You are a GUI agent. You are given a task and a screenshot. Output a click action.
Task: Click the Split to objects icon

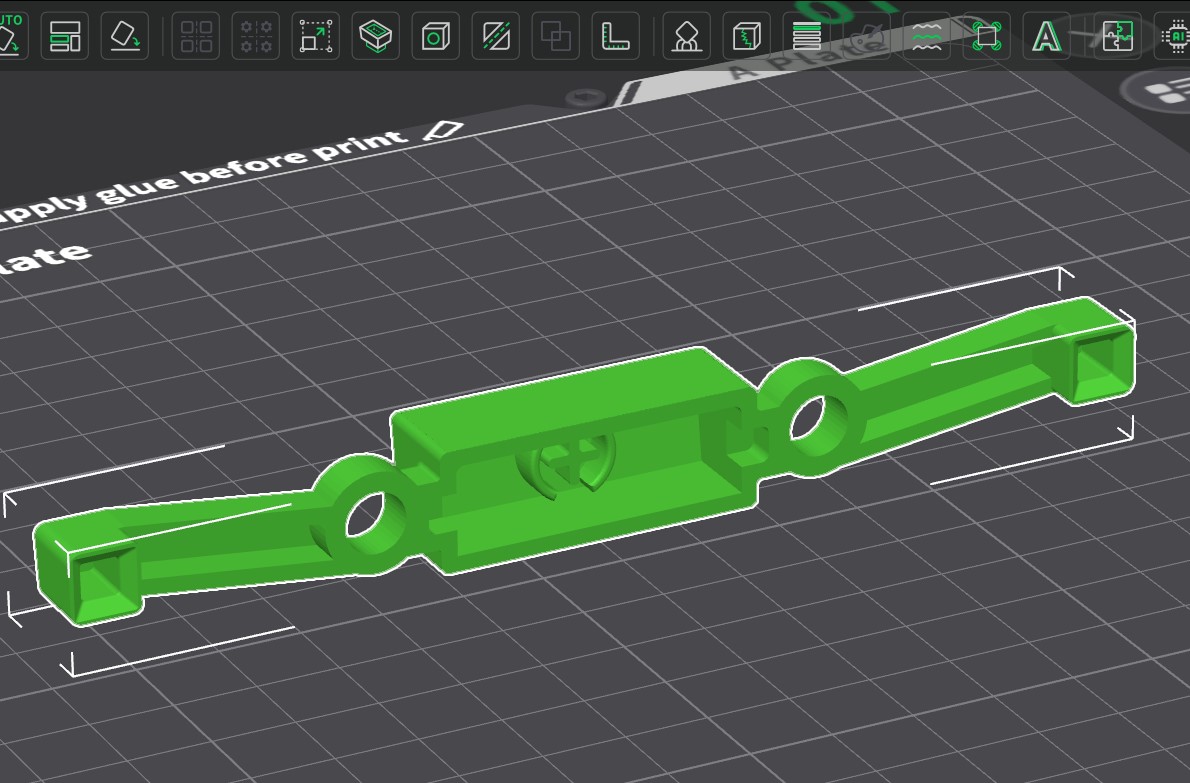click(196, 36)
